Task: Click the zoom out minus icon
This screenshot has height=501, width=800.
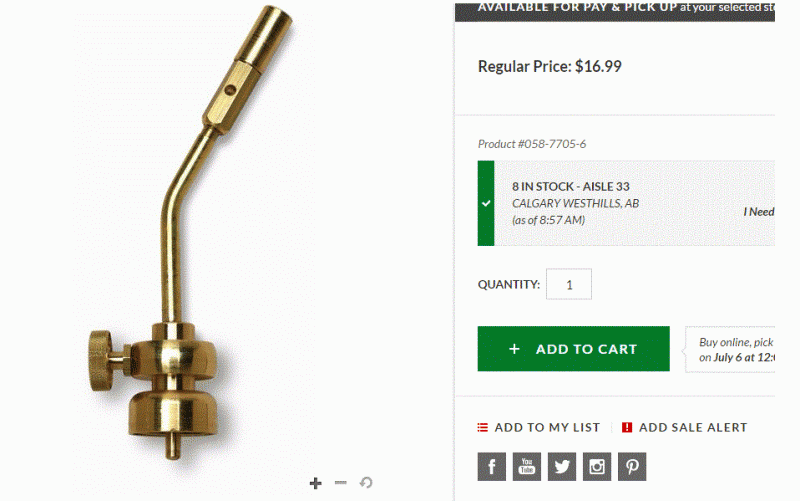Action: [340, 482]
